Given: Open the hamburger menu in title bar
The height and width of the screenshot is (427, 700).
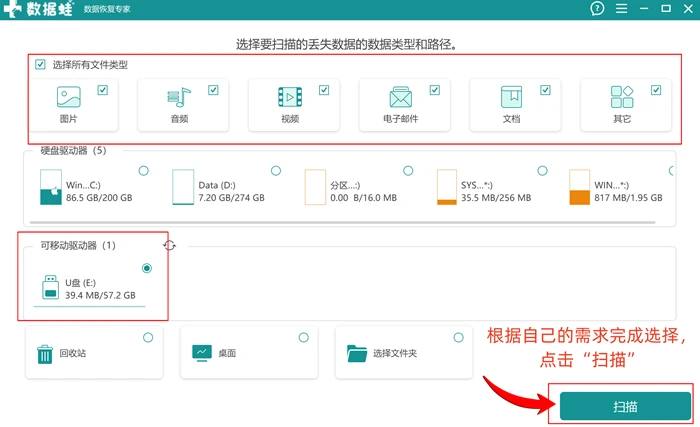Looking at the screenshot, I should [621, 8].
